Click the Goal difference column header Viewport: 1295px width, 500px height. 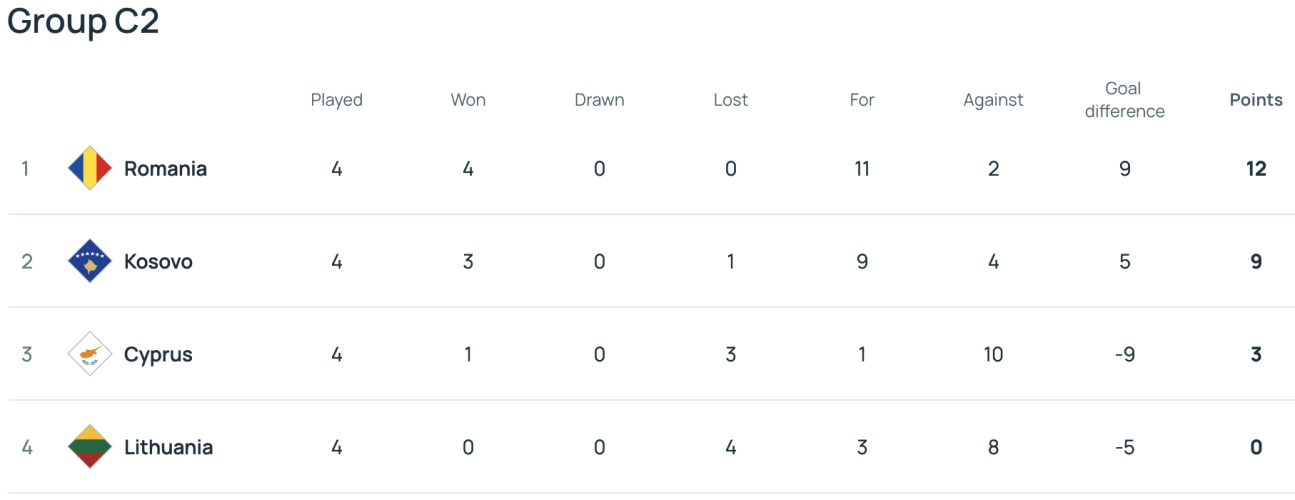coord(1124,100)
